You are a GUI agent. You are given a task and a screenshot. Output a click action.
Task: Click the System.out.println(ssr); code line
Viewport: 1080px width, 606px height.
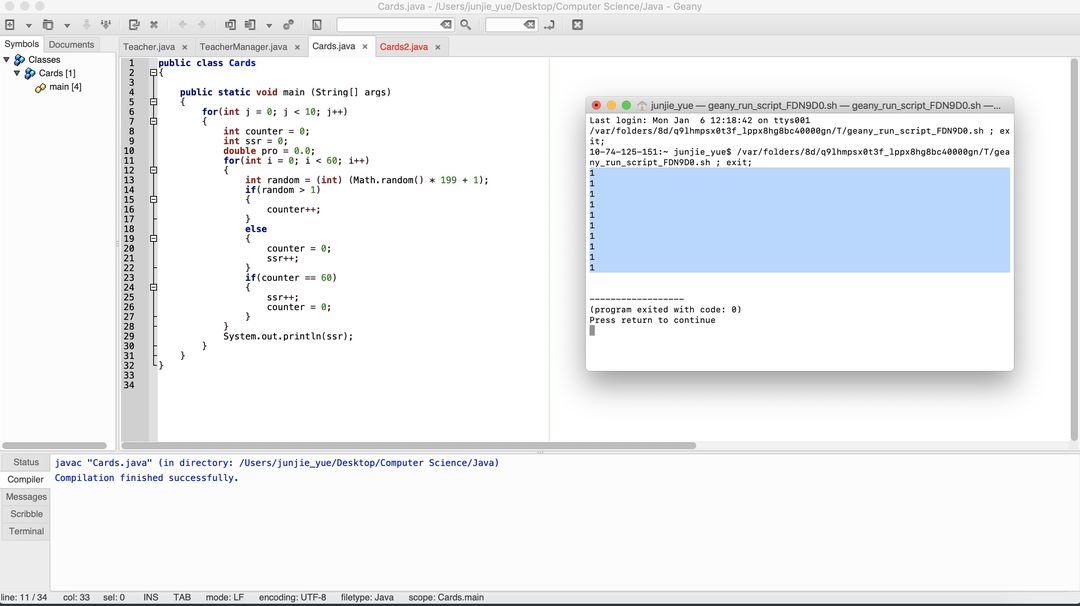coord(288,337)
